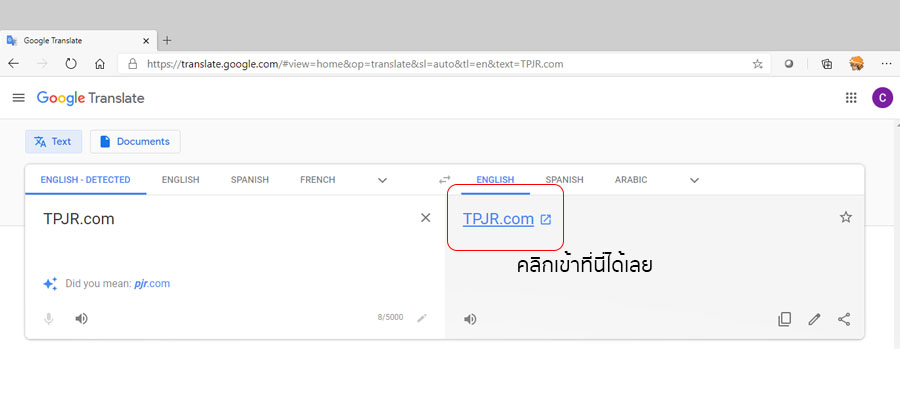
Task: Expand more target languages
Action: click(694, 180)
